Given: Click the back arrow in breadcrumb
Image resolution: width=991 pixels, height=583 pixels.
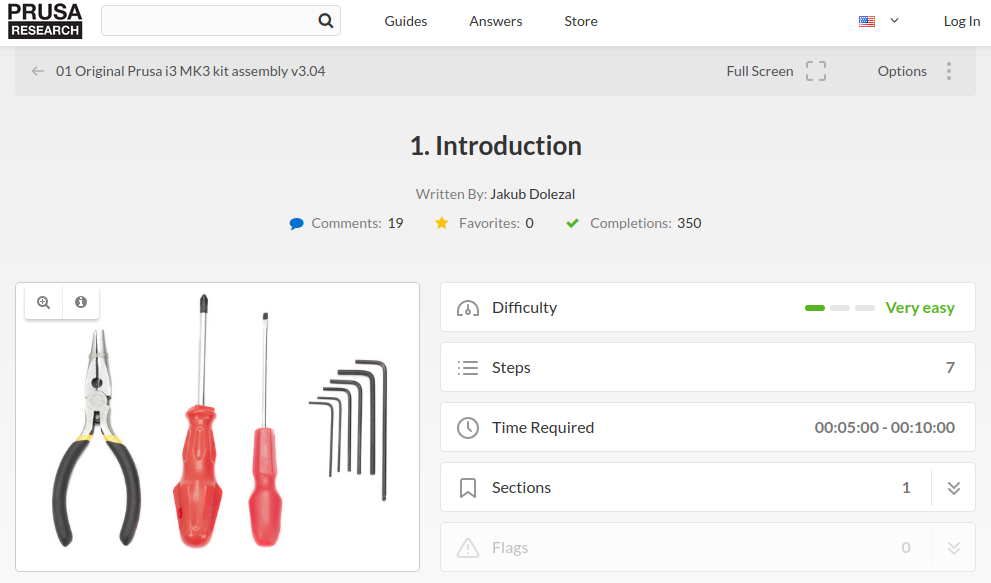Looking at the screenshot, I should (38, 71).
